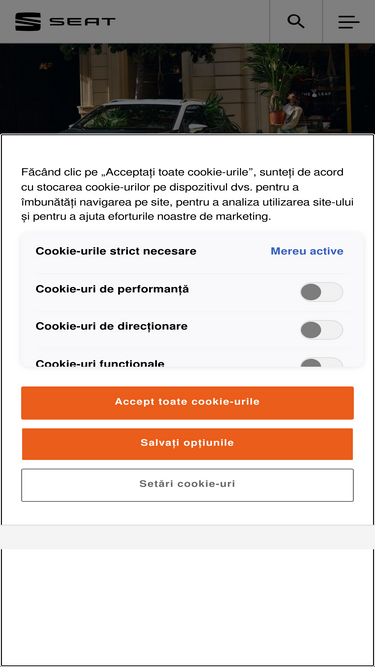
Task: Click the cookie consent description paragraph
Action: click(188, 194)
